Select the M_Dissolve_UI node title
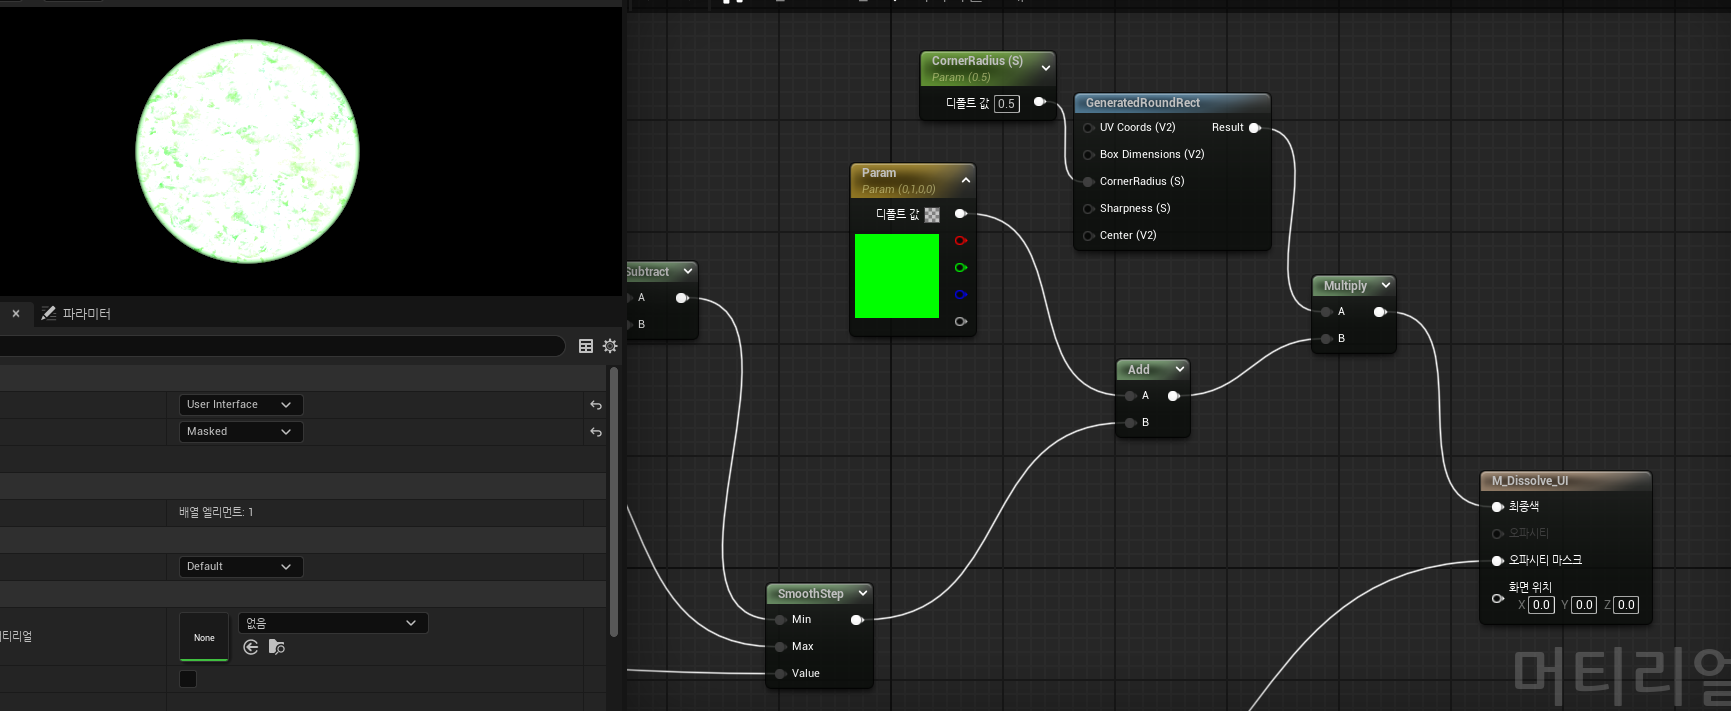This screenshot has width=1731, height=711. click(1530, 481)
